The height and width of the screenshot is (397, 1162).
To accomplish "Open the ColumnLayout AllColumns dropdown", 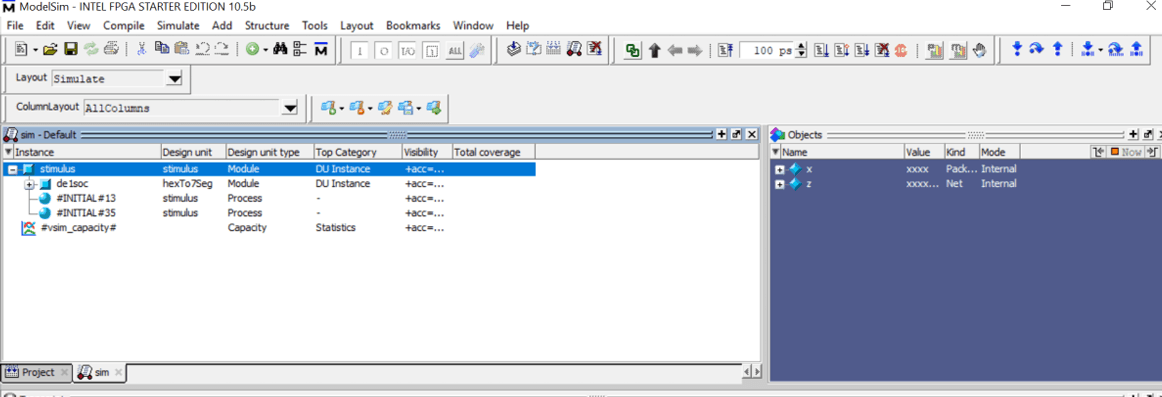I will (x=290, y=108).
